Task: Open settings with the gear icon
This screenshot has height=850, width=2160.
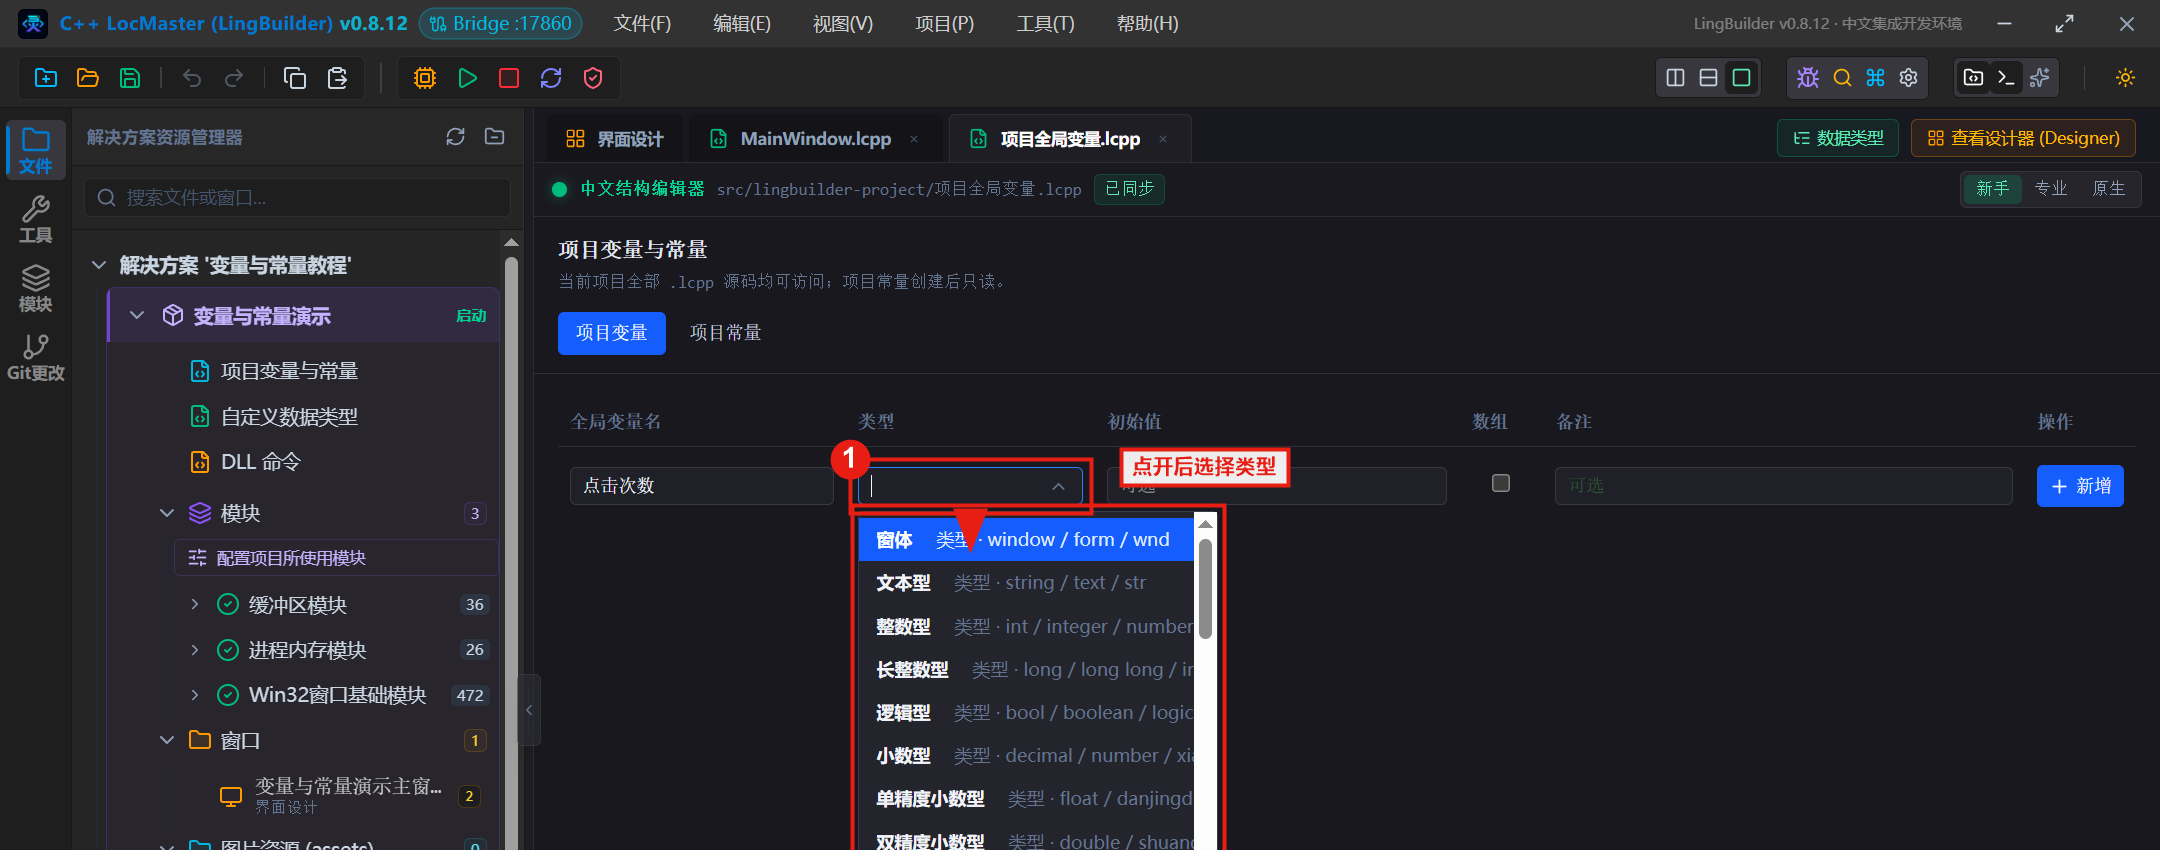Action: pyautogui.click(x=1908, y=78)
